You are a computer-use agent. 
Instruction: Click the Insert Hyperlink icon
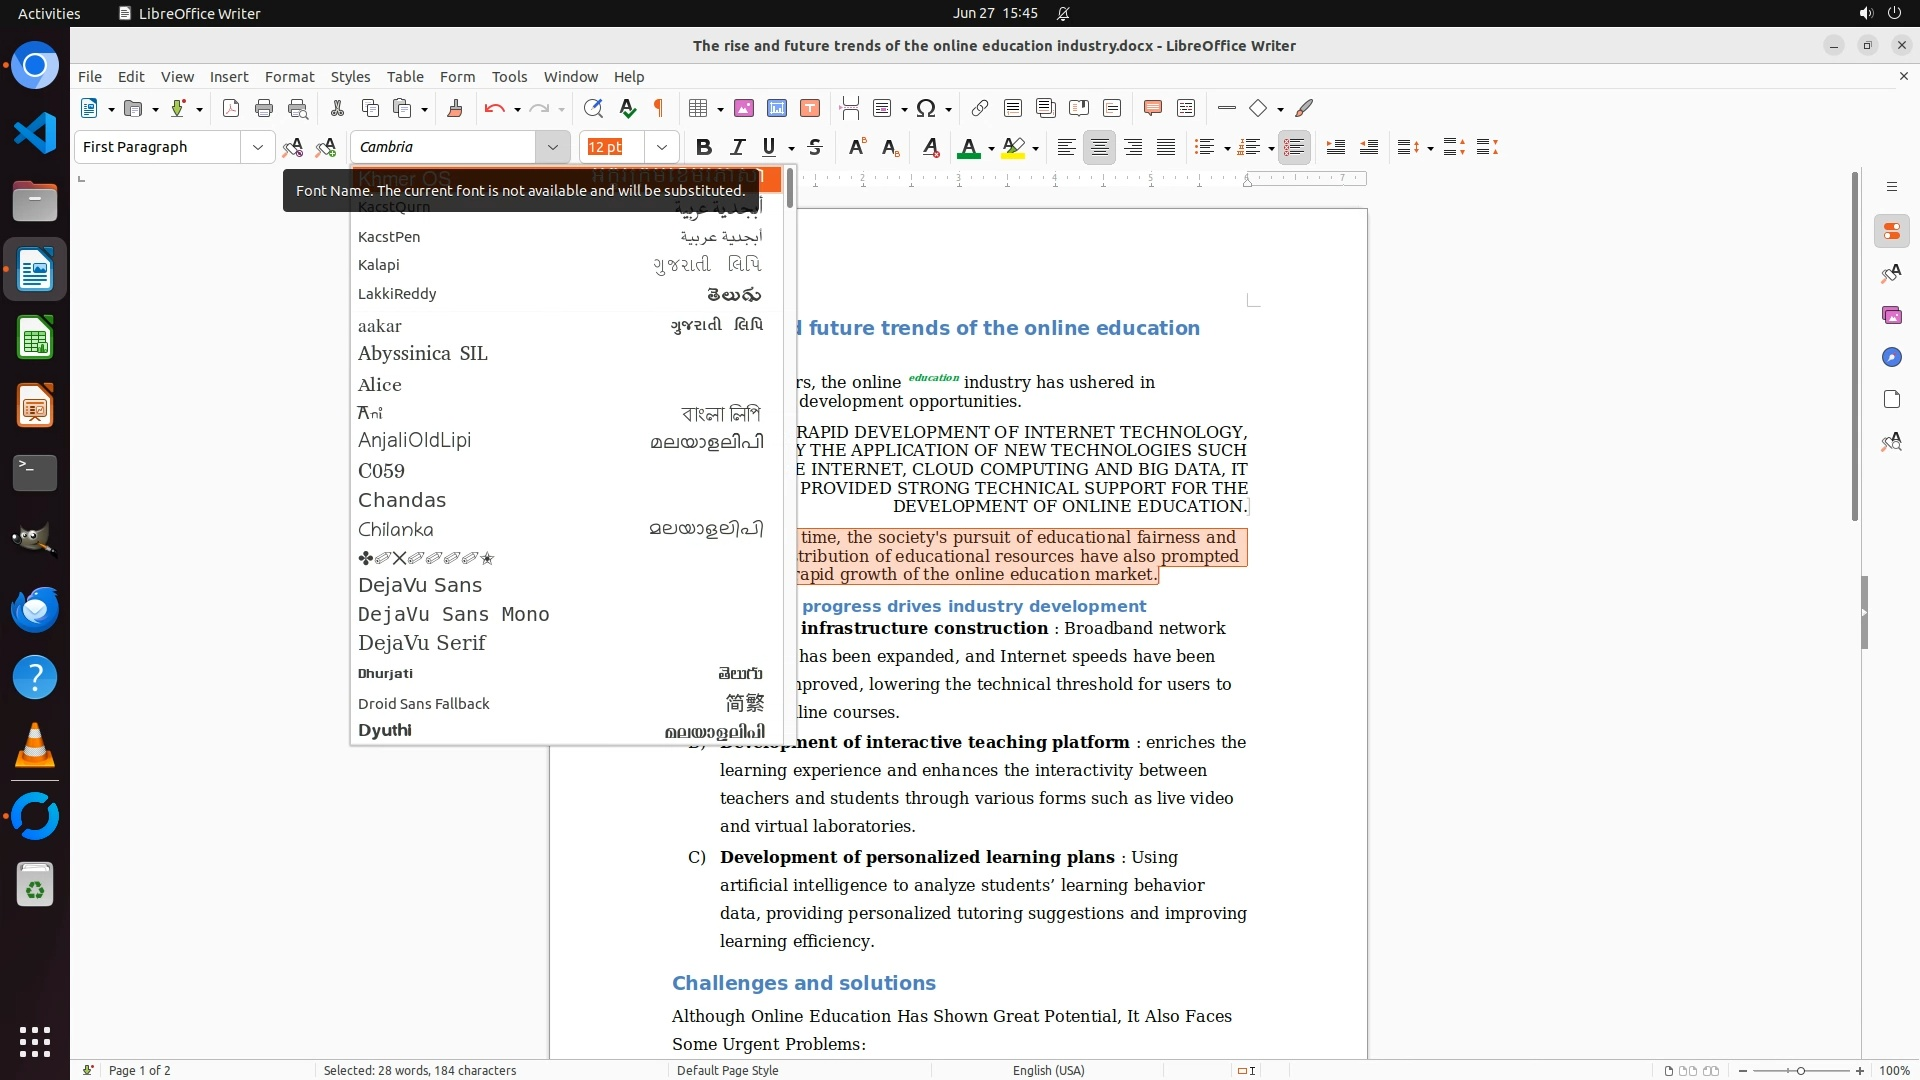click(x=980, y=108)
